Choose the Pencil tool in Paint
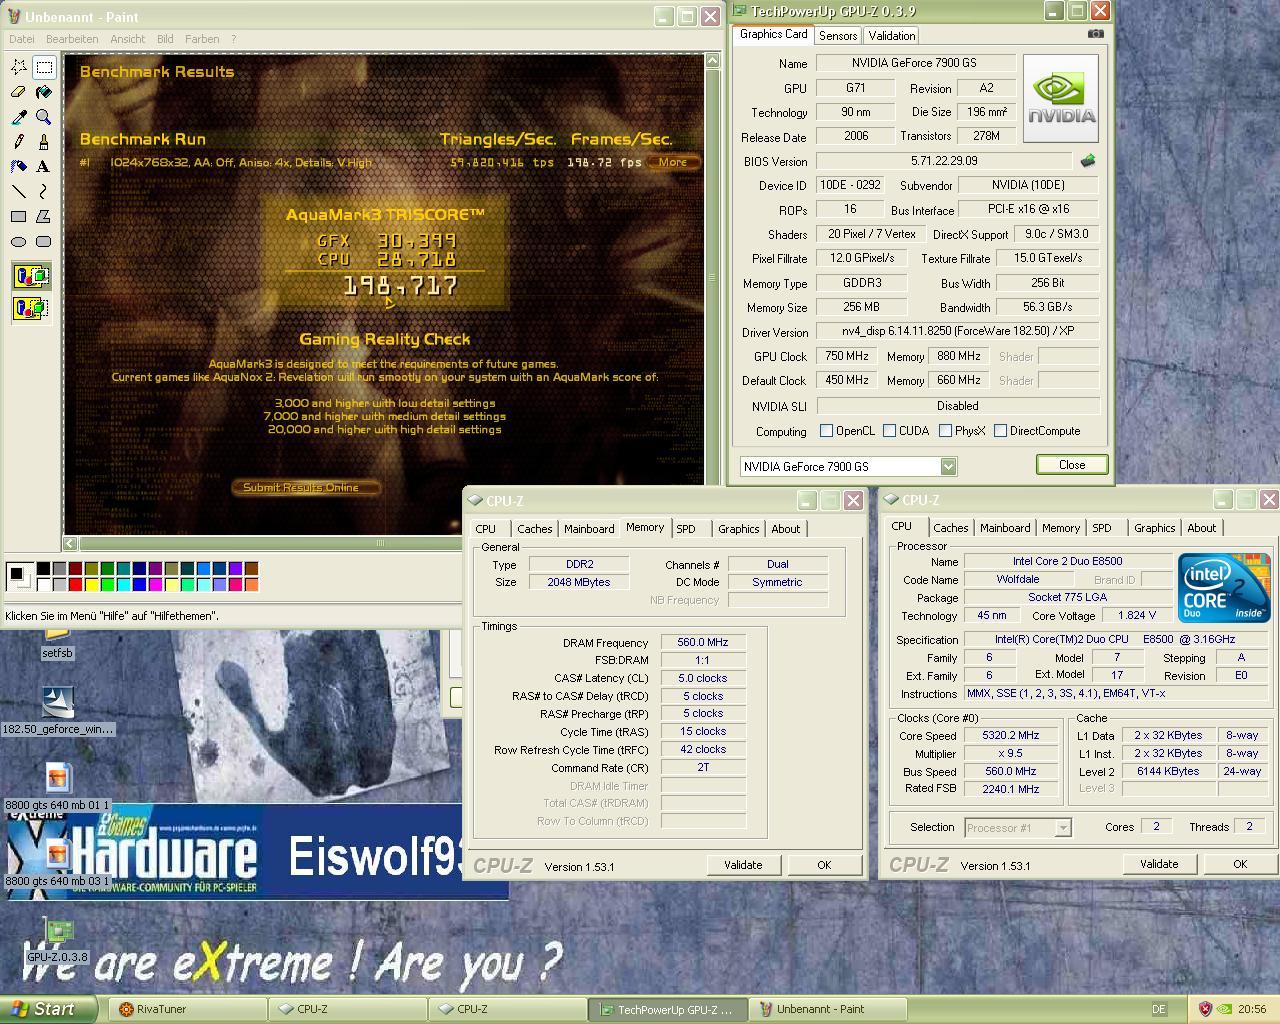 coord(18,142)
